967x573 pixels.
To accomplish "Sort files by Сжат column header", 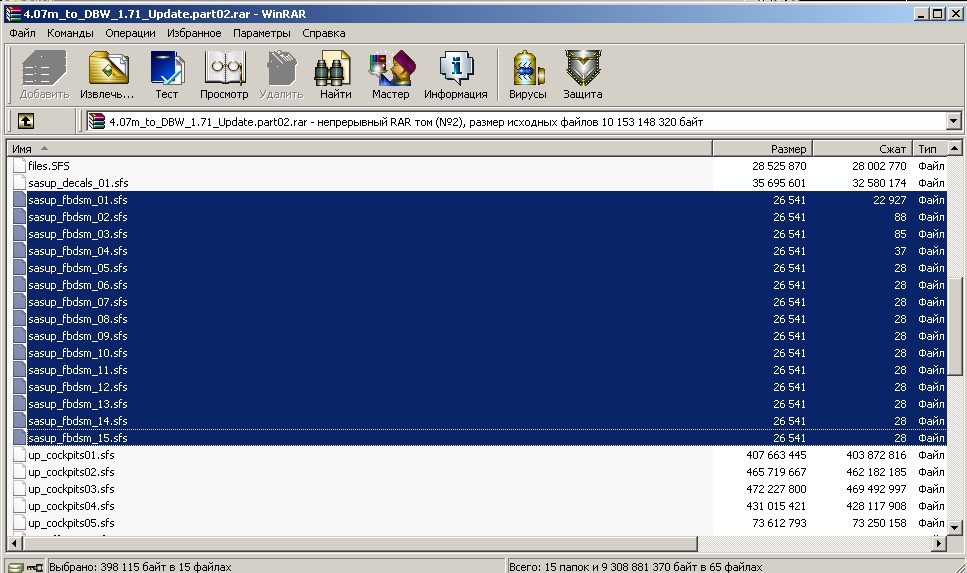I will (863, 149).
